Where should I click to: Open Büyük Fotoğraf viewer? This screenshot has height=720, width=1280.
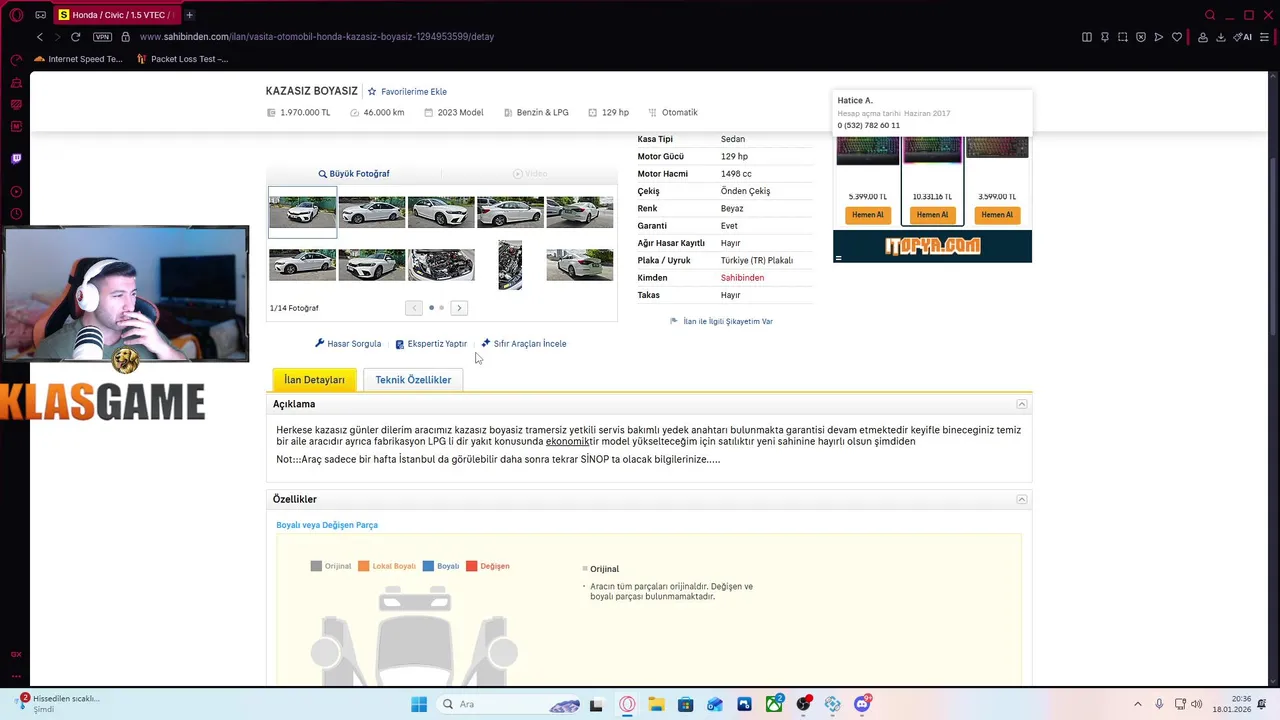click(x=354, y=174)
